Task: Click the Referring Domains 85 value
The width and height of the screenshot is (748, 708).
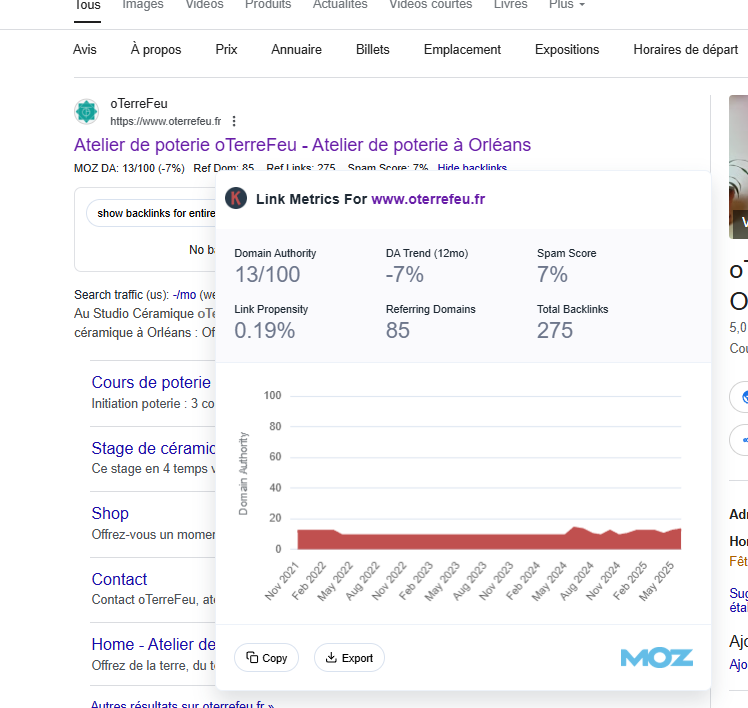Action: pyautogui.click(x=398, y=331)
